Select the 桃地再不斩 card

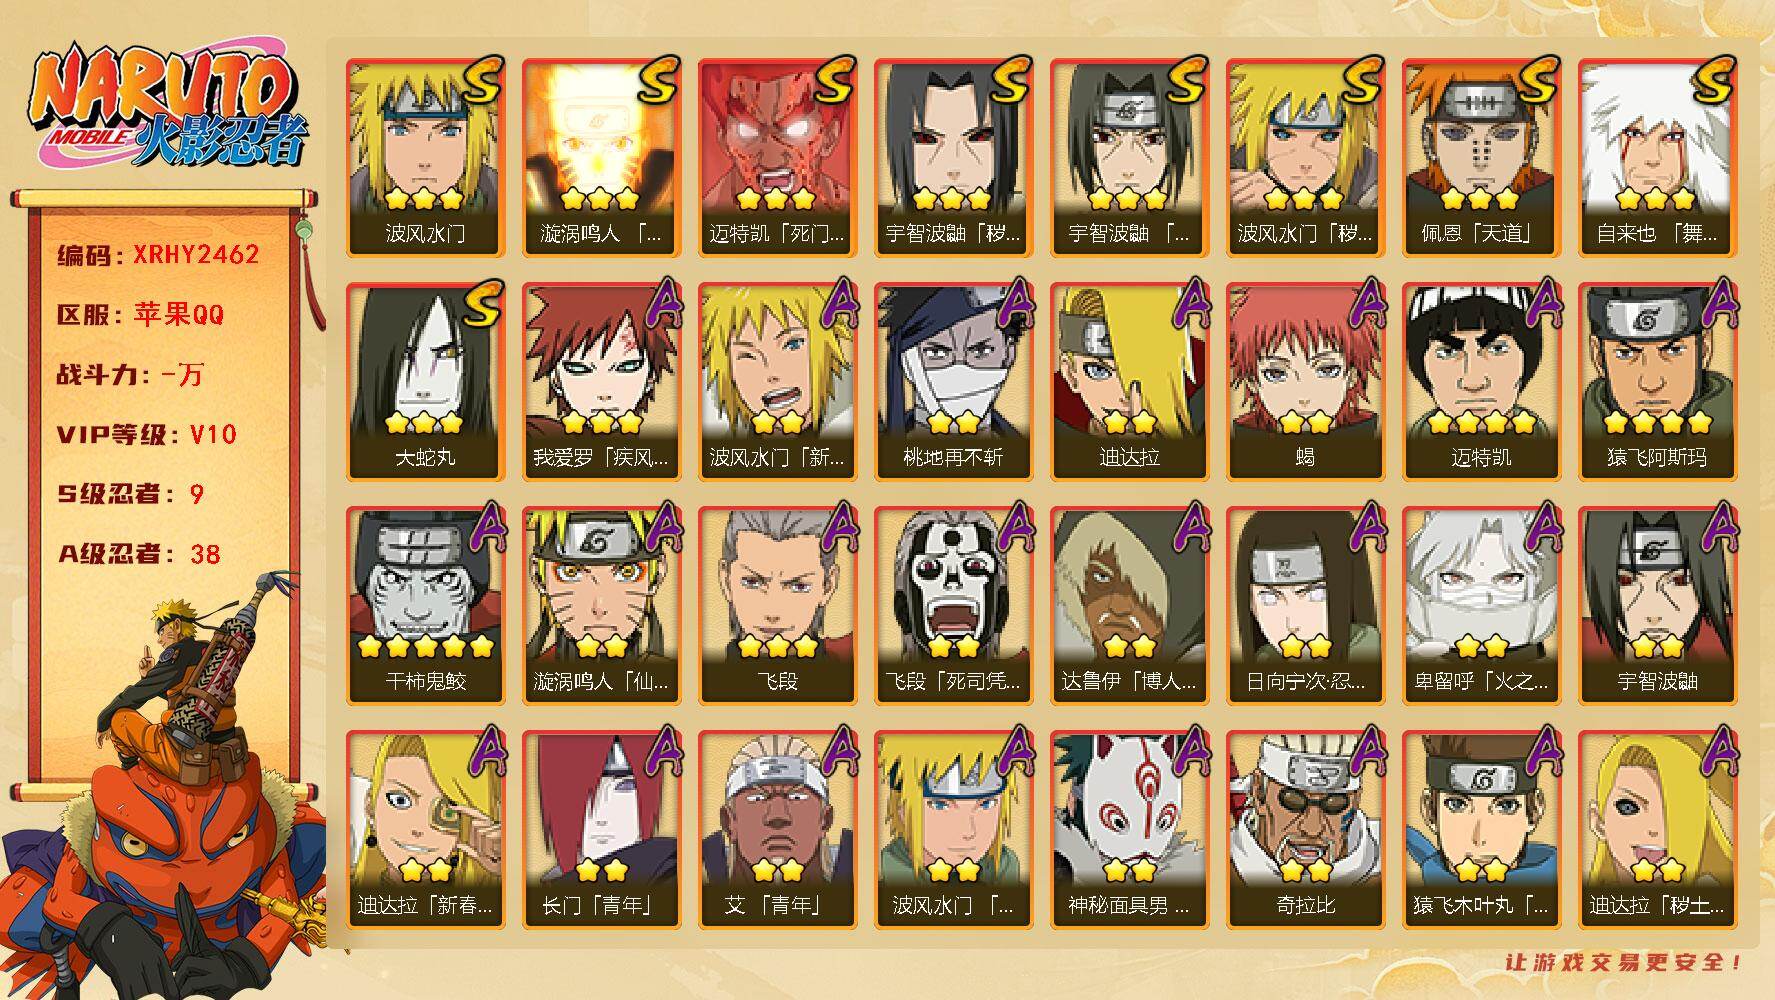click(x=953, y=382)
